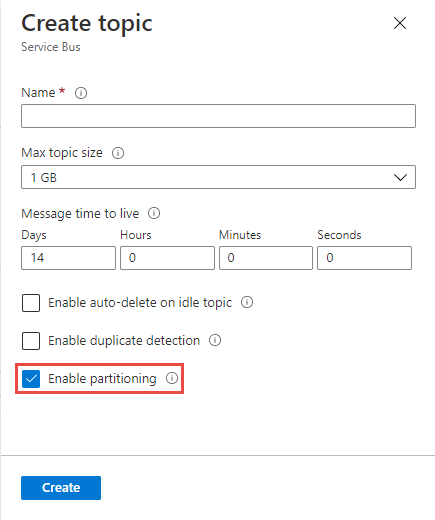Click the duplicate detection info icon

coord(215,340)
